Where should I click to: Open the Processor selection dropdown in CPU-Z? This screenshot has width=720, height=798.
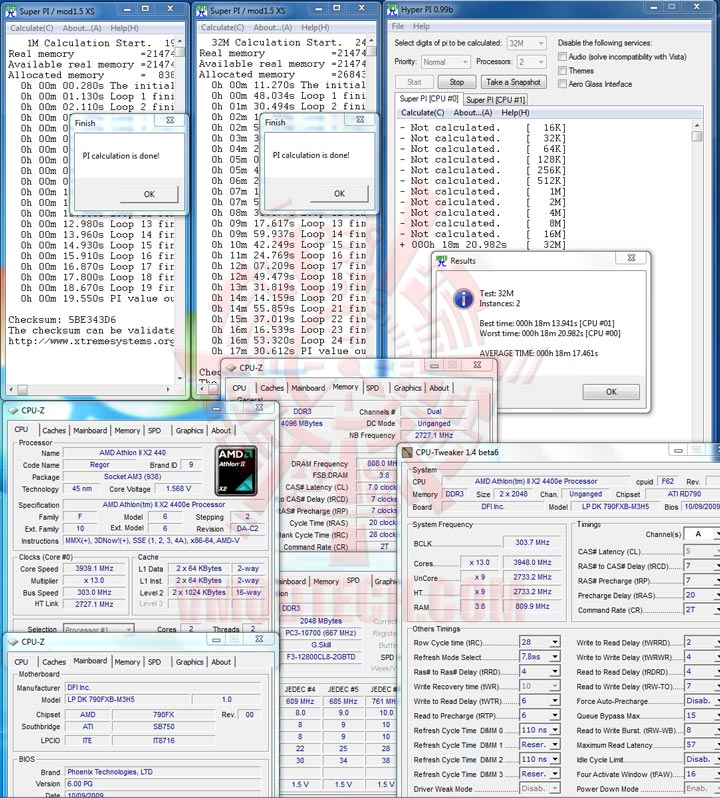pyautogui.click(x=99, y=630)
